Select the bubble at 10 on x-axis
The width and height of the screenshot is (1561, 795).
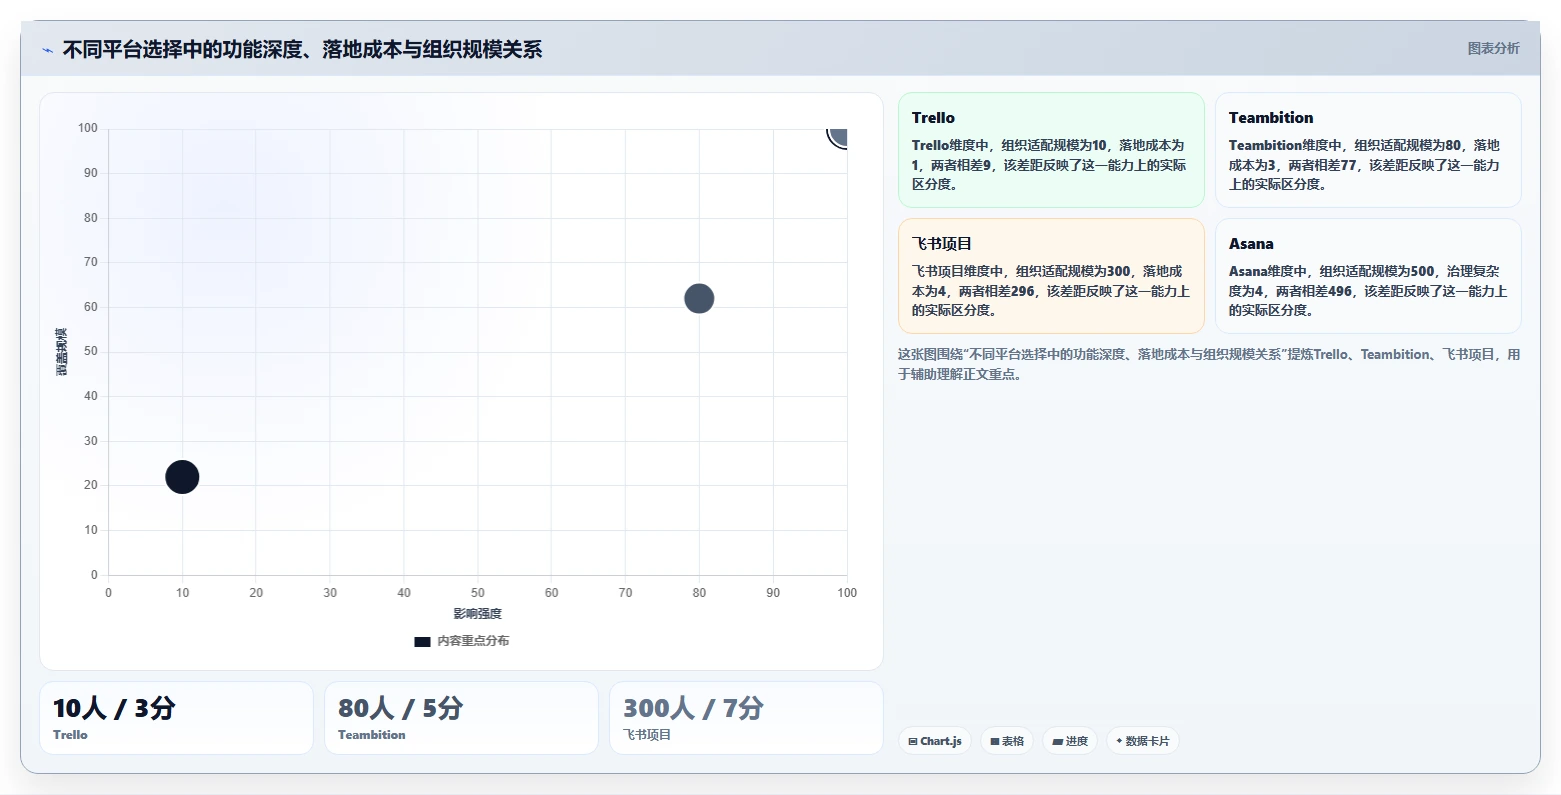pyautogui.click(x=182, y=477)
